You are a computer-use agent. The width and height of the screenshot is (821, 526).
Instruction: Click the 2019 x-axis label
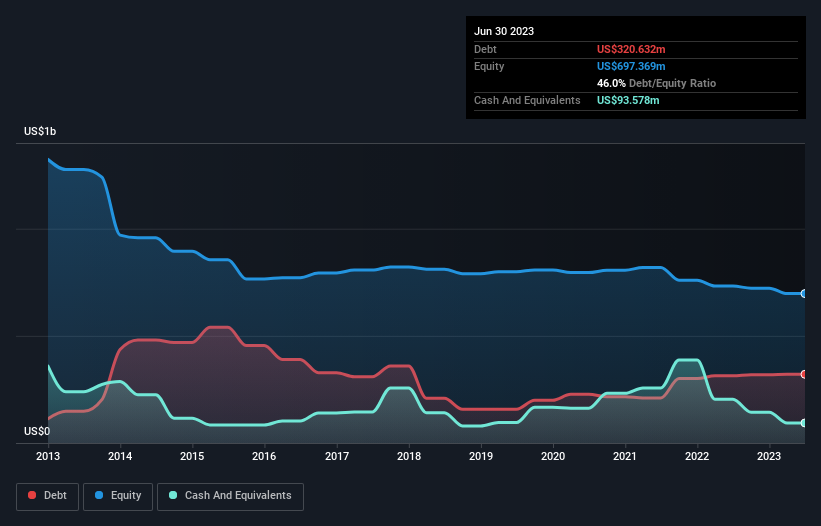[x=481, y=456]
